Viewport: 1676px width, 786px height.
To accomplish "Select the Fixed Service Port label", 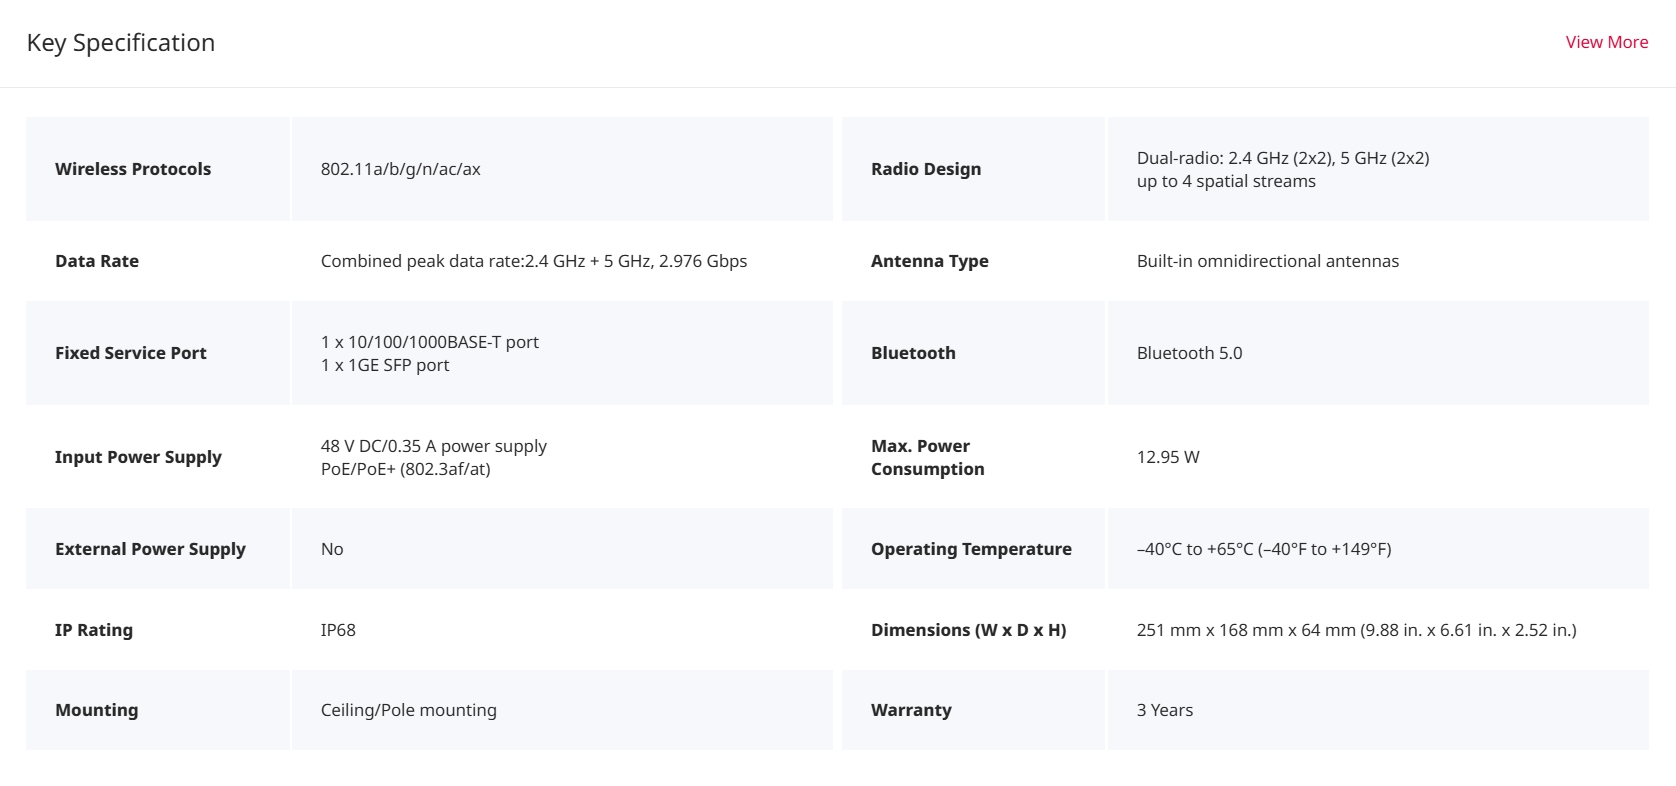I will (131, 353).
